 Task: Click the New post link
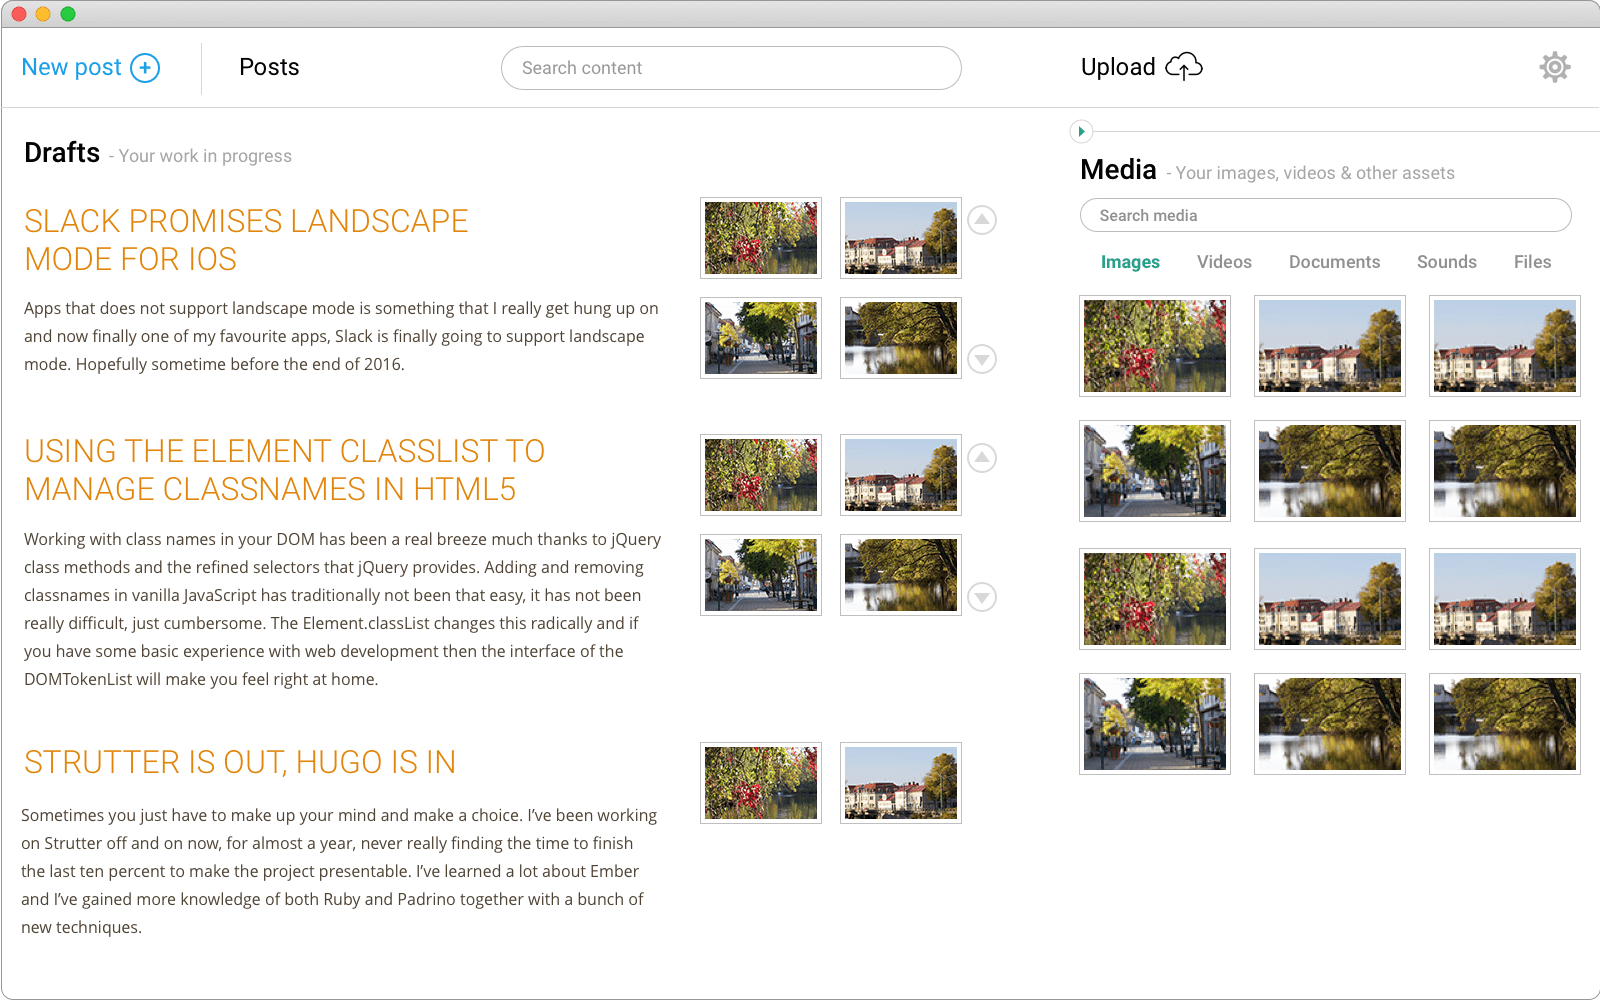click(x=71, y=67)
